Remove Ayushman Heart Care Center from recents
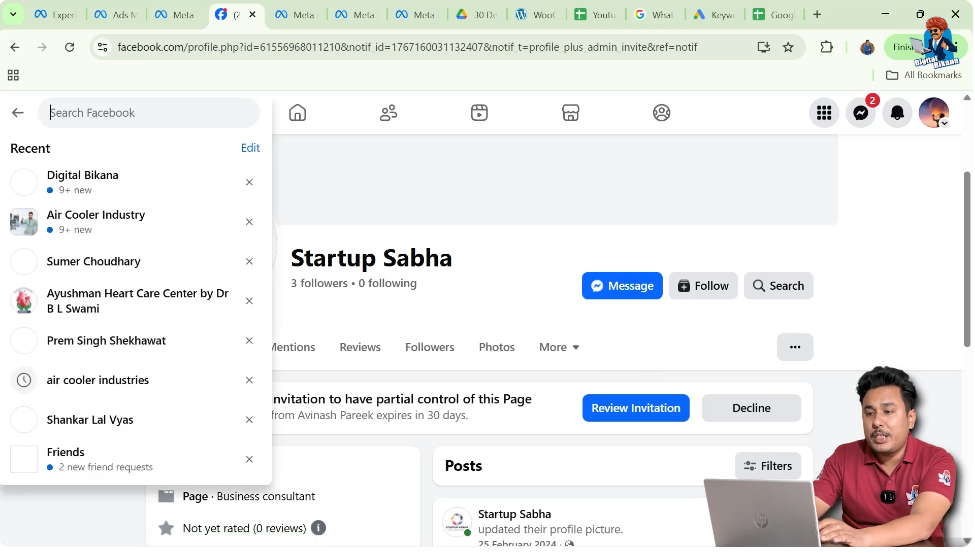The width and height of the screenshot is (975, 553). click(x=249, y=301)
